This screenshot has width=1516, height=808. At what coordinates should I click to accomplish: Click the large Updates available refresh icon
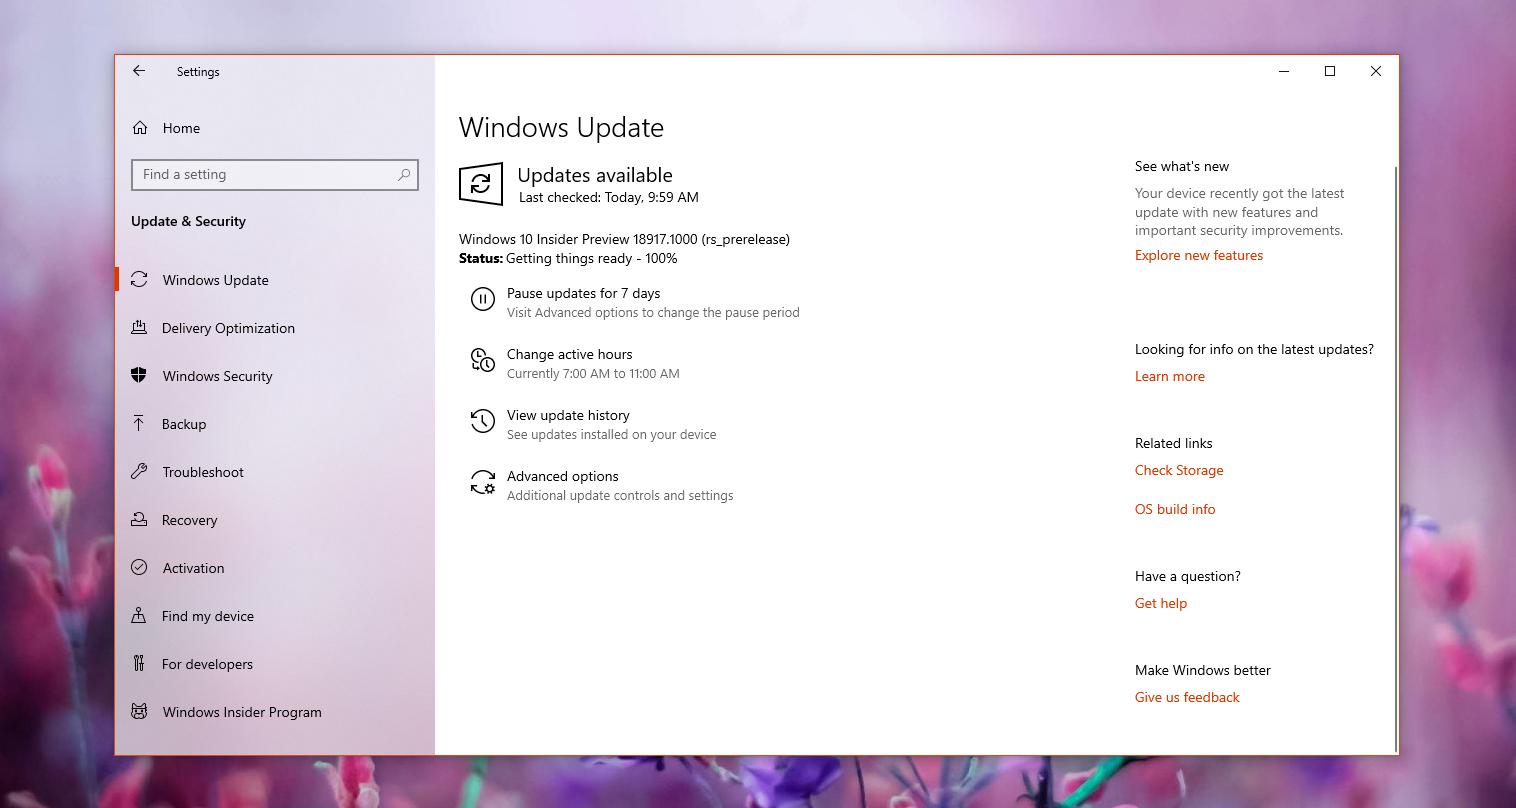481,184
